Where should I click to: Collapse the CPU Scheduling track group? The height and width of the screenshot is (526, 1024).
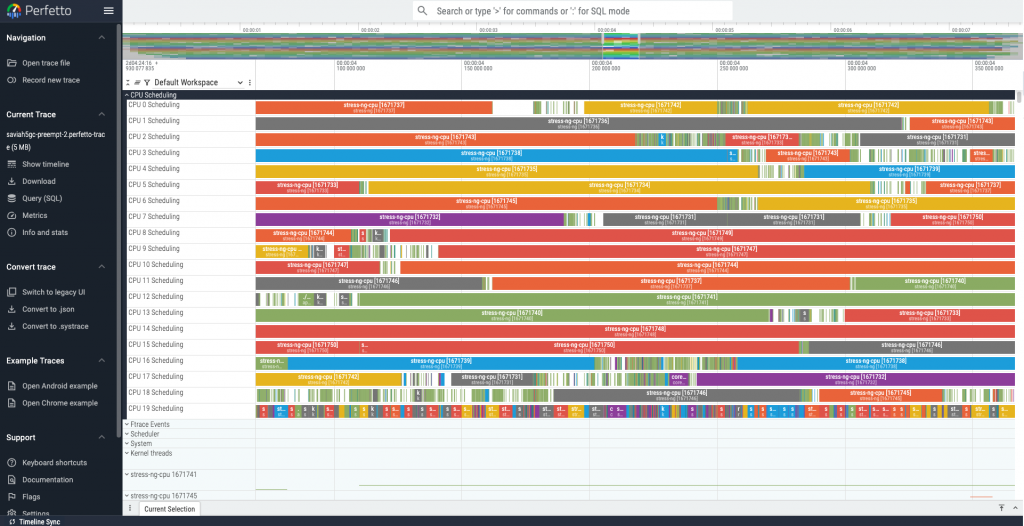[127, 95]
